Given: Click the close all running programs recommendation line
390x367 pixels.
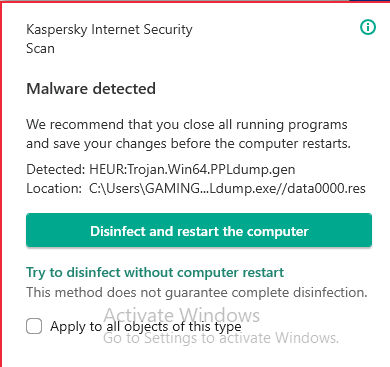Looking at the screenshot, I should (x=187, y=125).
